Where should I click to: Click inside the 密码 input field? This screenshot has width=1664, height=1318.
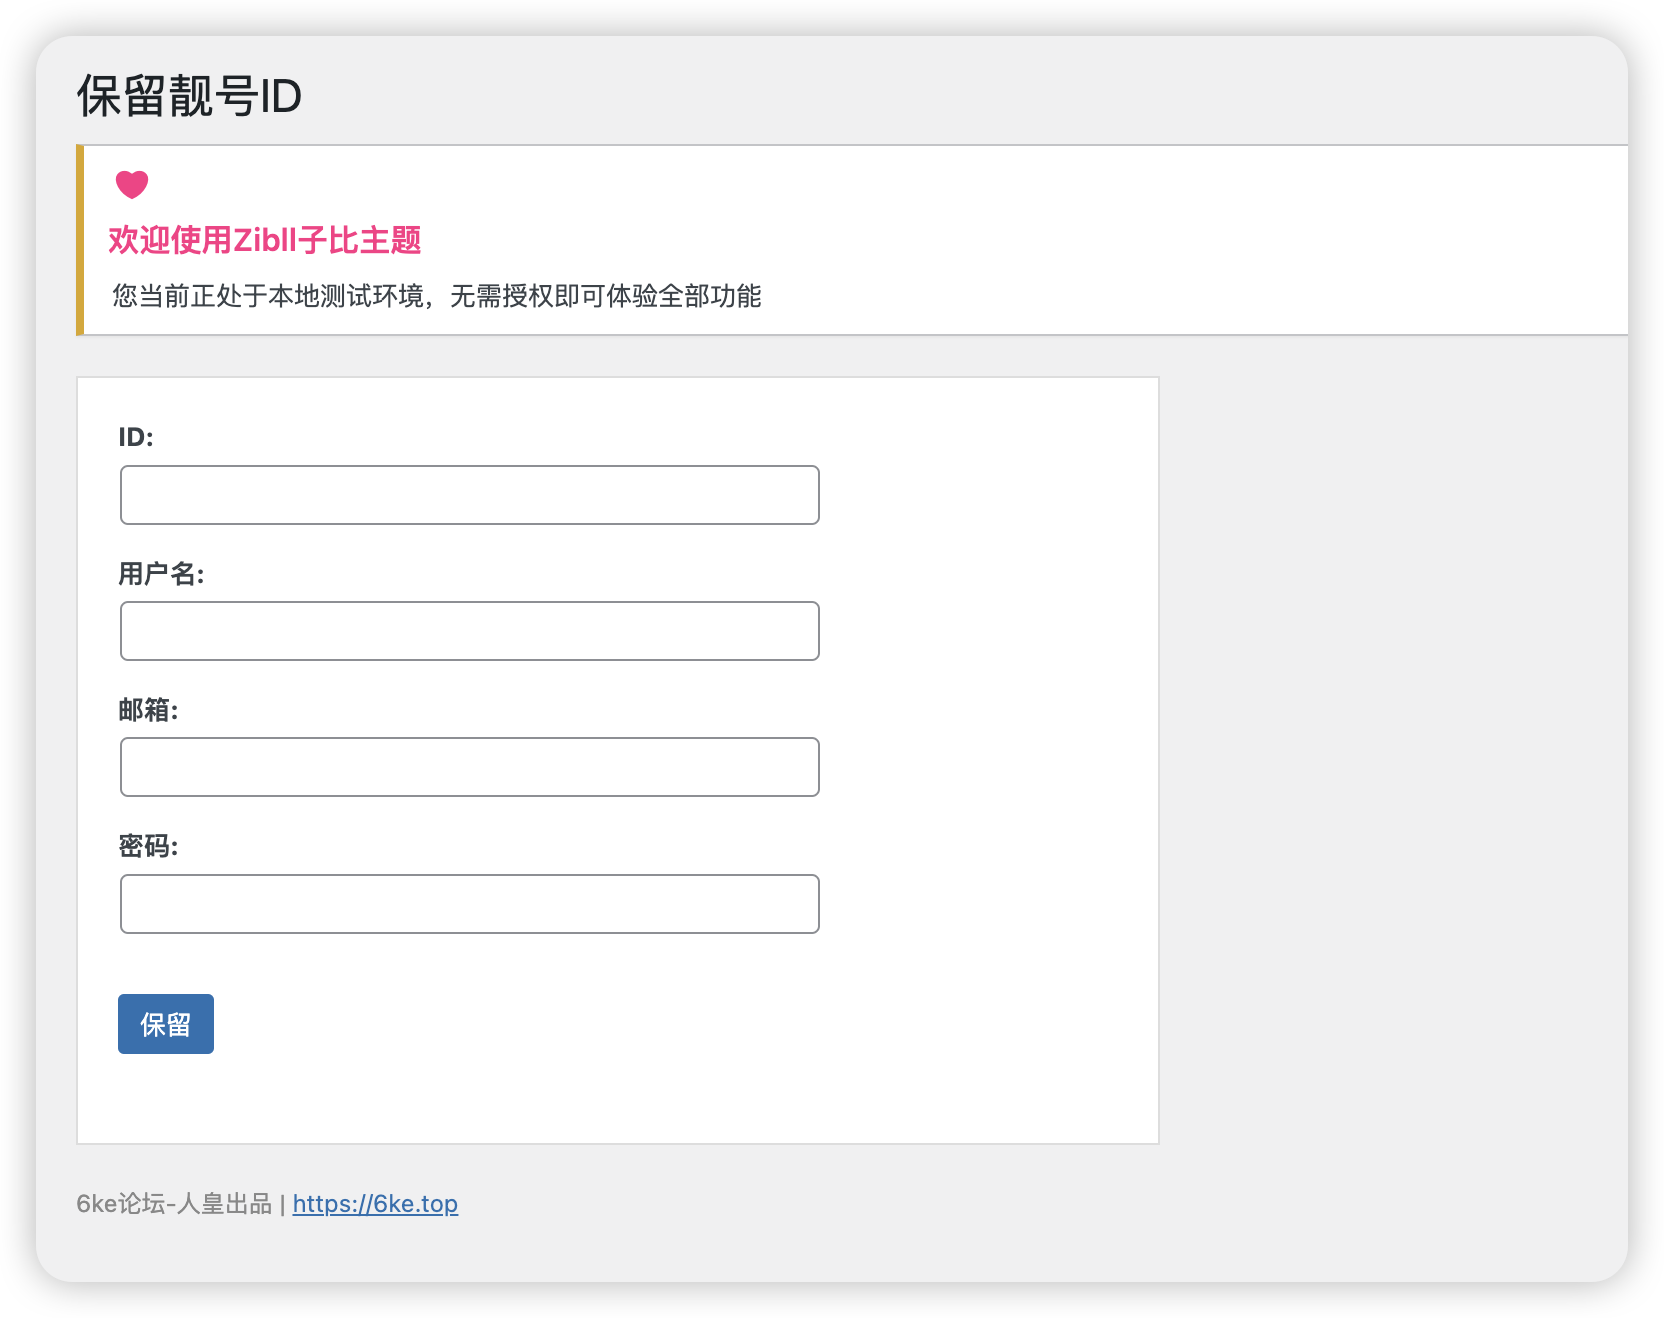pyautogui.click(x=468, y=903)
